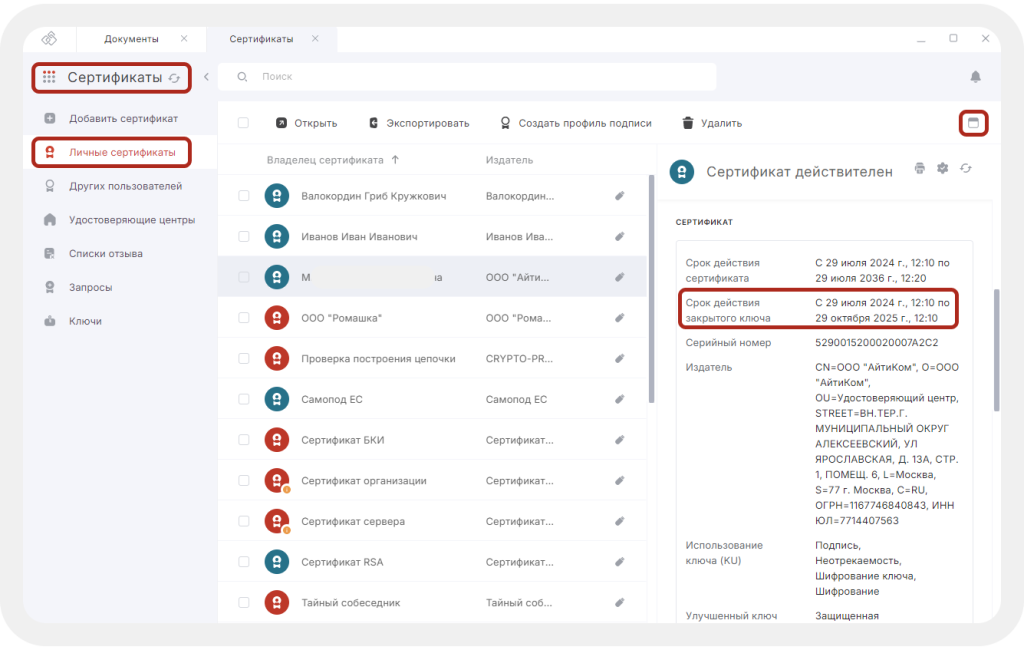Viewport: 1024px width, 650px height.
Task: Check the ООО "Ромашка" row
Action: 244,318
